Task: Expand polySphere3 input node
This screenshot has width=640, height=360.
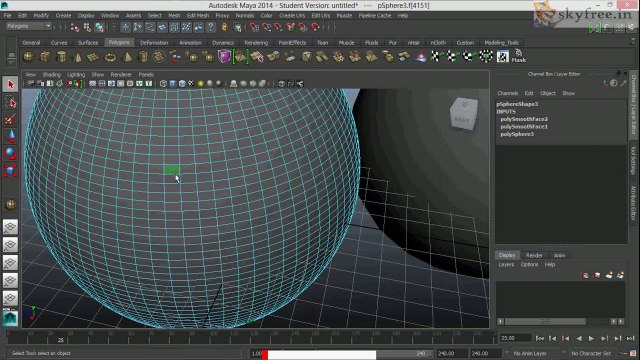Action: tap(517, 134)
